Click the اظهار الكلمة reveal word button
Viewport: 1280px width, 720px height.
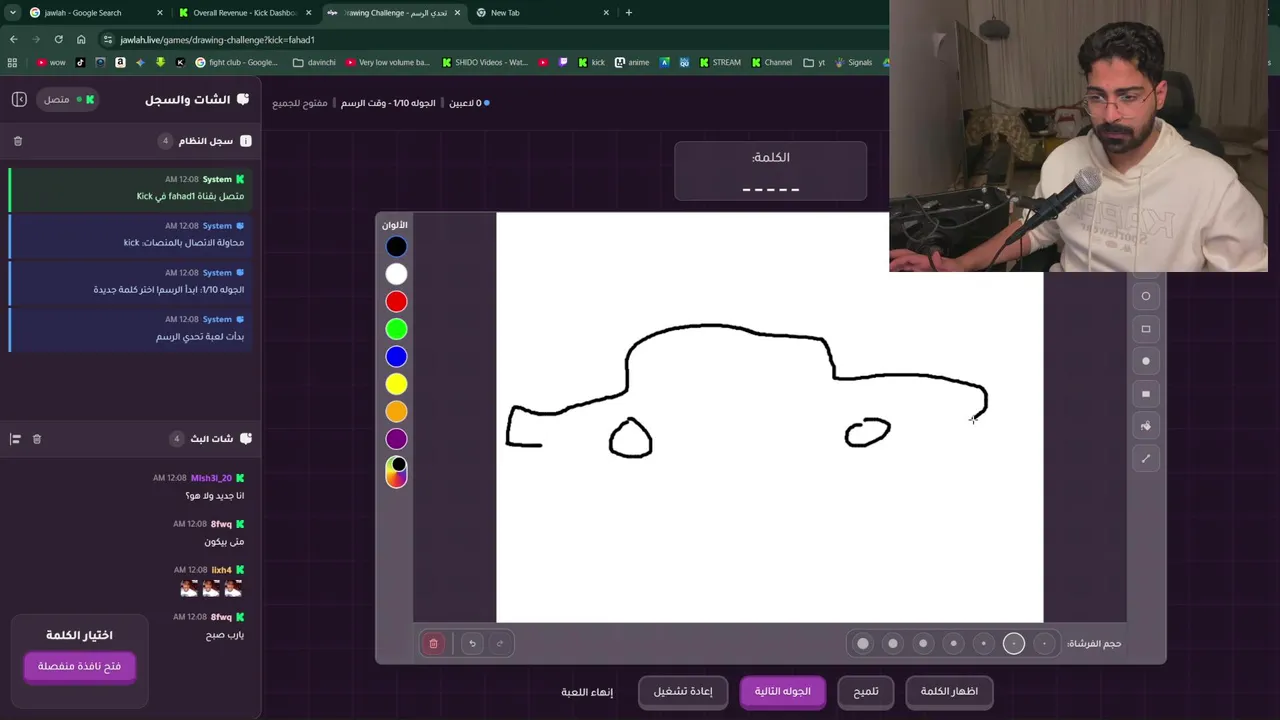coord(949,692)
